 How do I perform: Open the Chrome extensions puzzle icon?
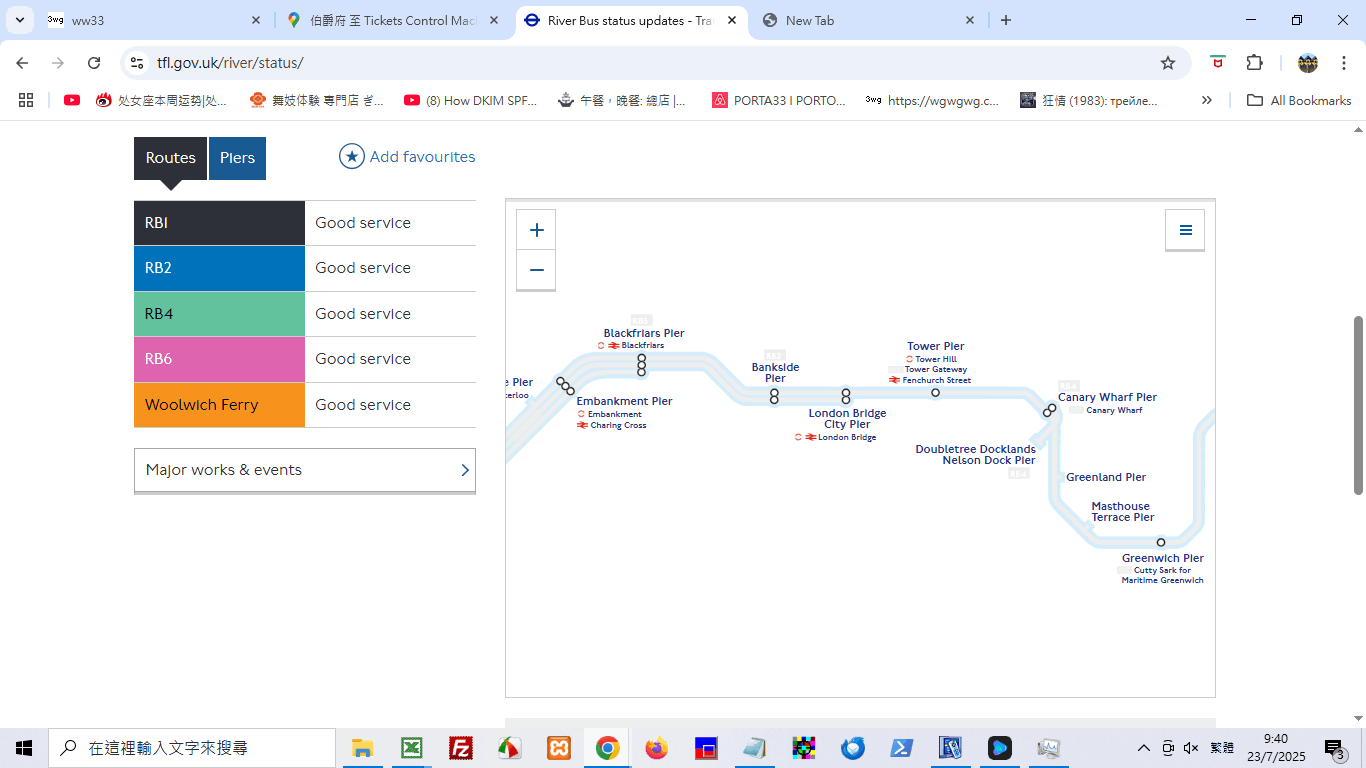[1254, 63]
